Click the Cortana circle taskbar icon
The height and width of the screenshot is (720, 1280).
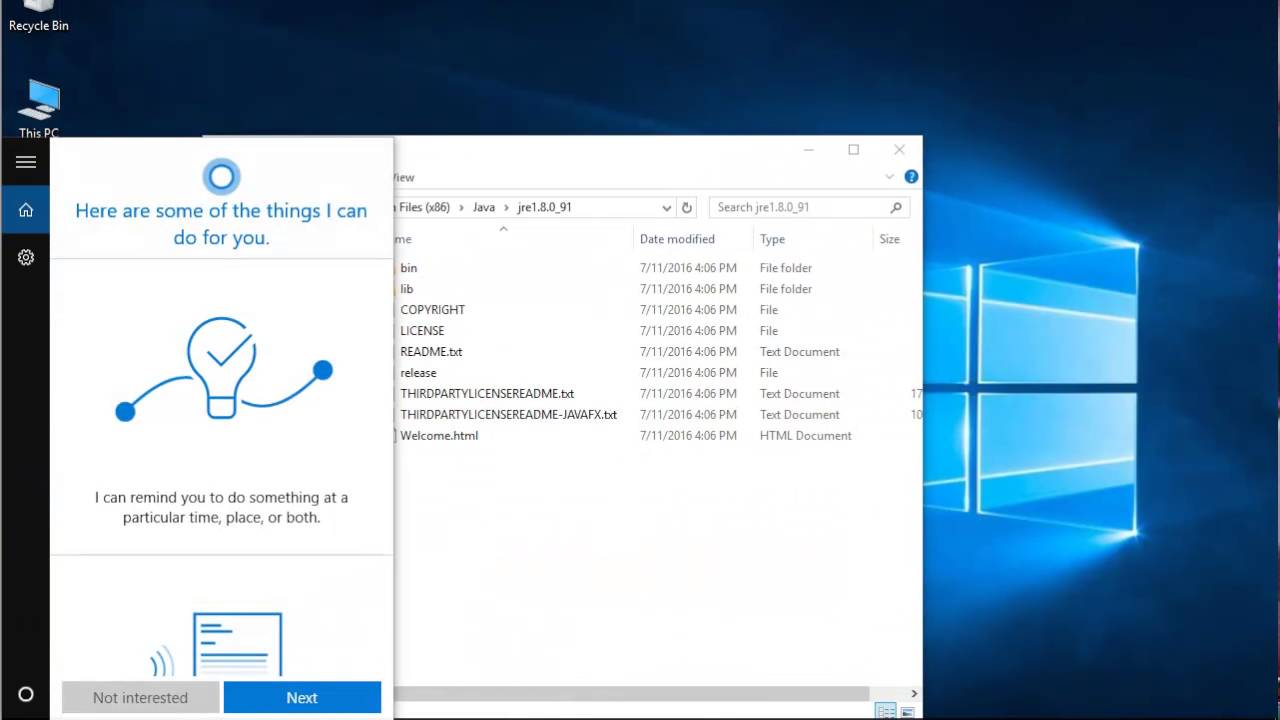click(26, 694)
